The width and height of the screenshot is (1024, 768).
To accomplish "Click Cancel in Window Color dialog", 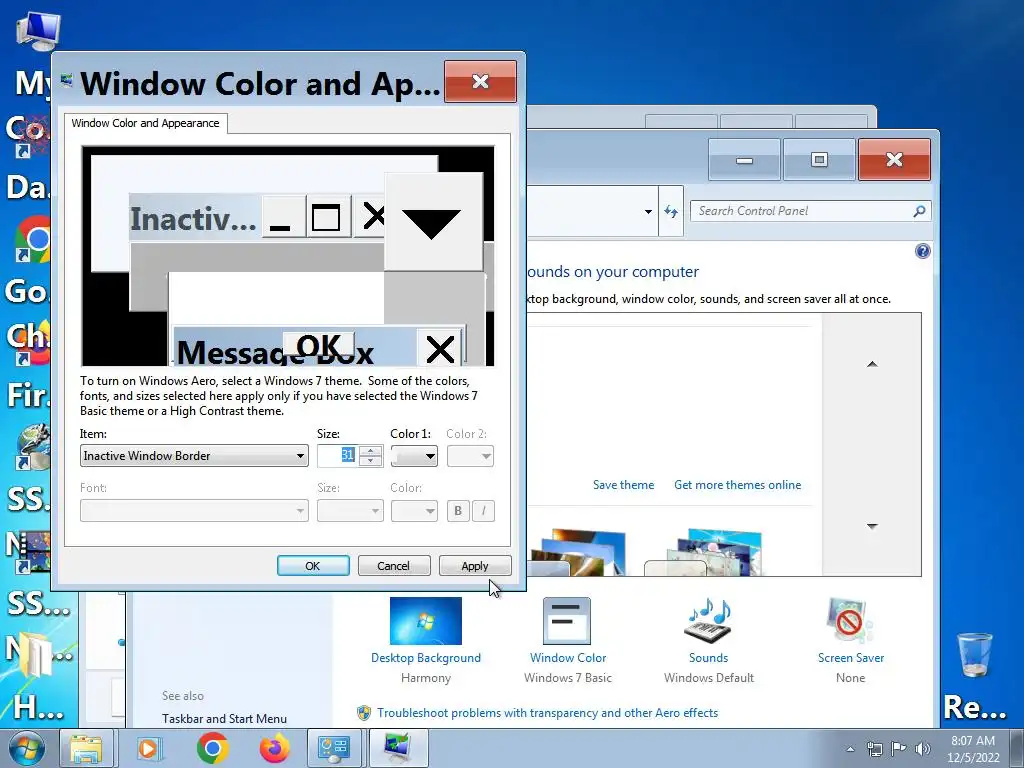I will click(x=394, y=566).
